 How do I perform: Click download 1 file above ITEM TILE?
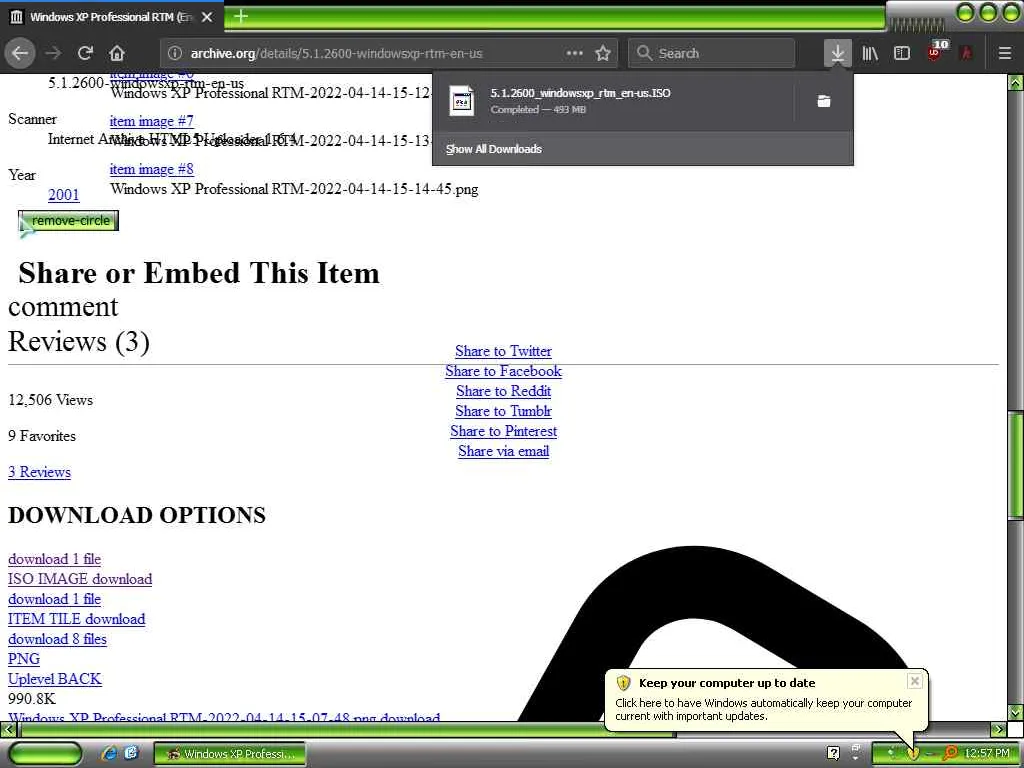coord(54,599)
